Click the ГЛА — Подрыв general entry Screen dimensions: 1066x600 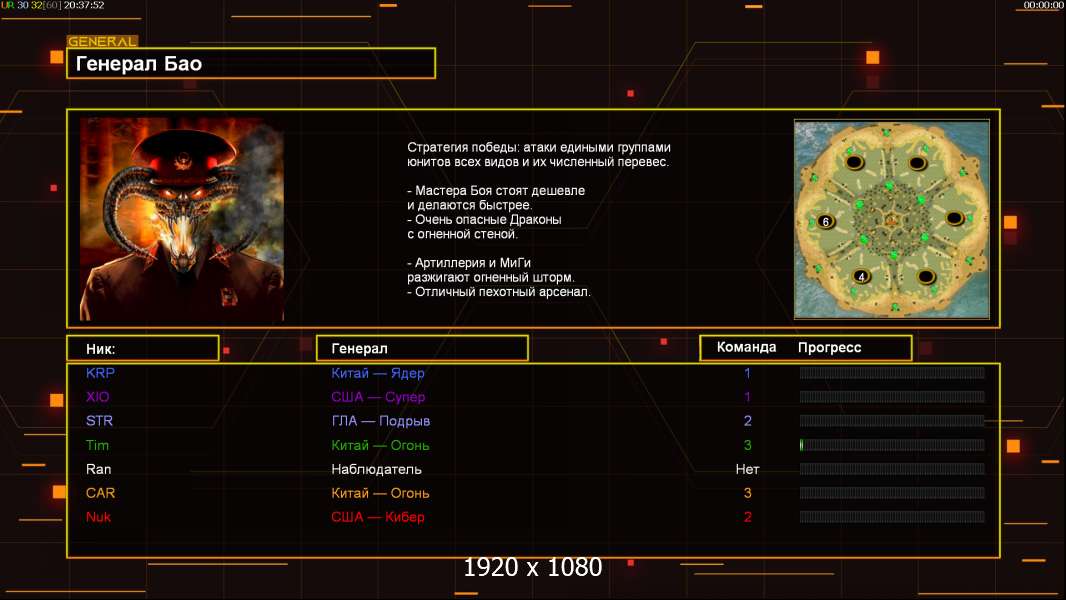click(x=381, y=421)
